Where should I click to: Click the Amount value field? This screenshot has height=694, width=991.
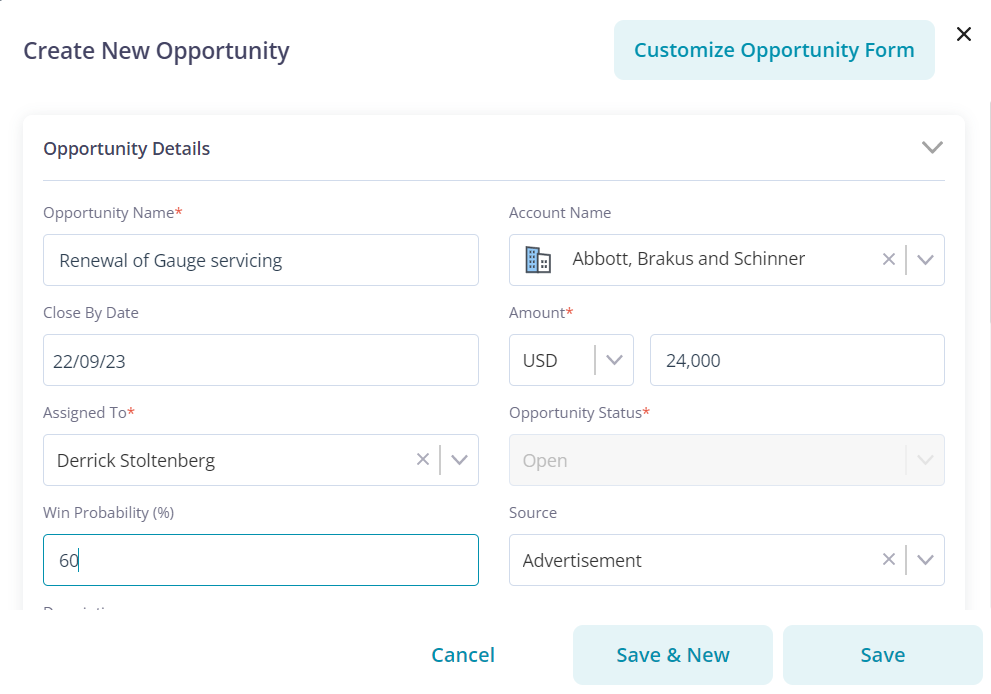796,360
